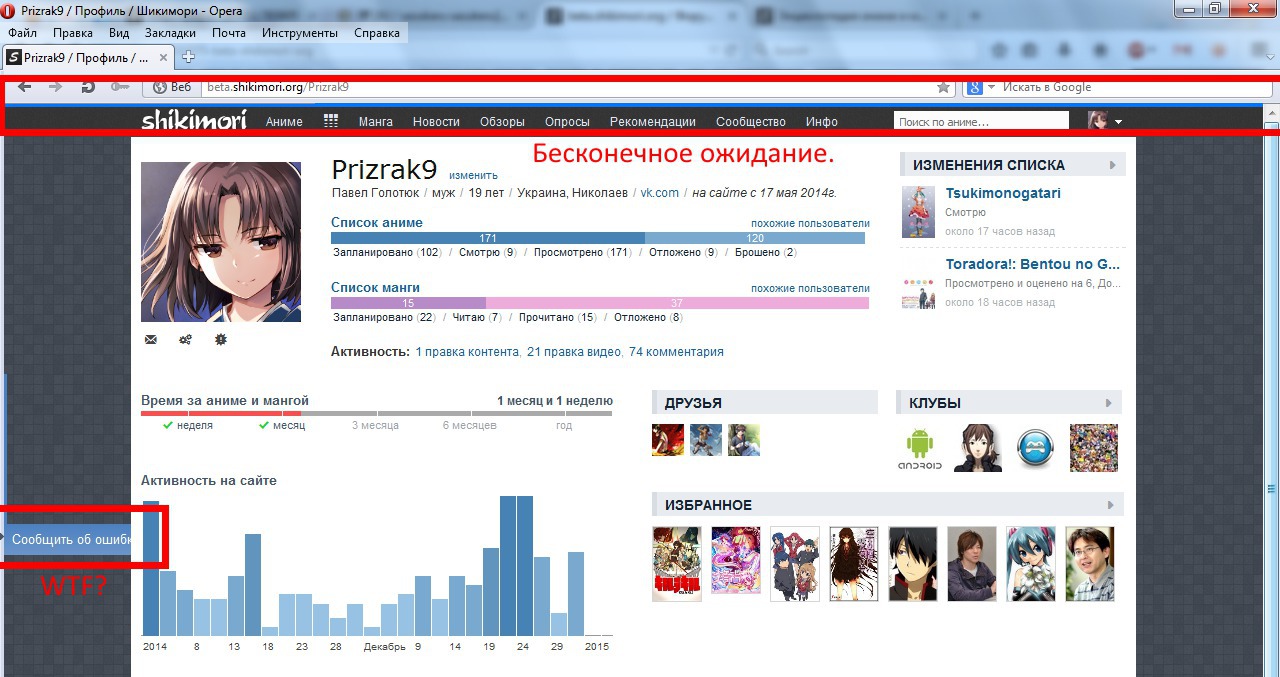This screenshot has height=677, width=1280.
Task: Expand the user avatar menu arrow
Action: point(1118,122)
